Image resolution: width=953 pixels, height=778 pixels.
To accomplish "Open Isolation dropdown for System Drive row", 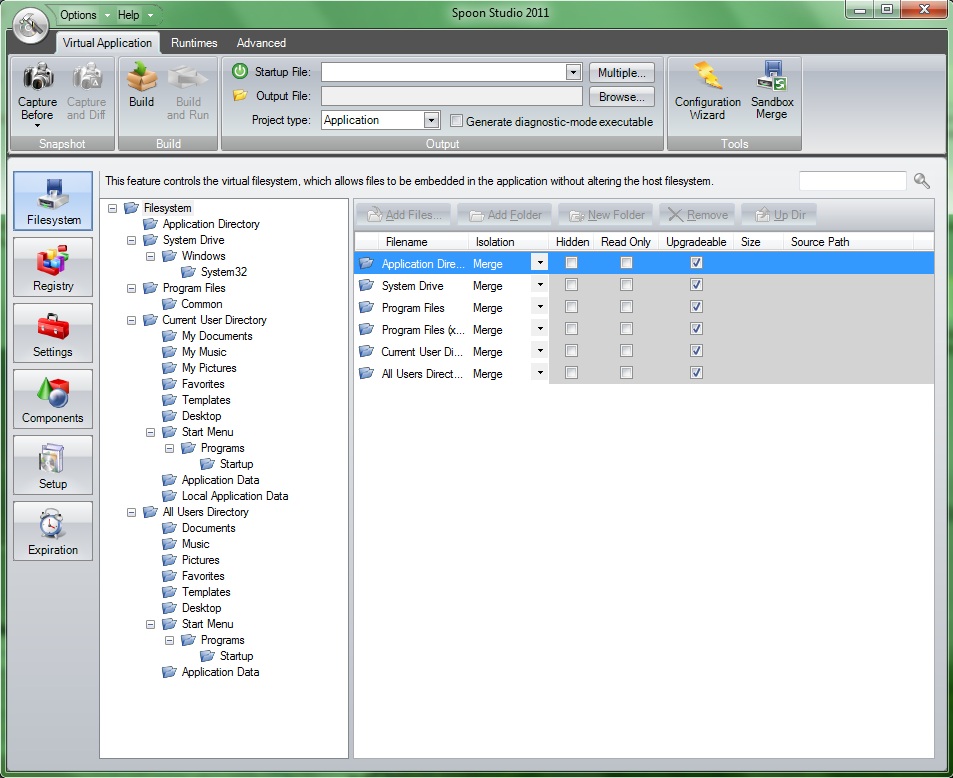I will [540, 284].
